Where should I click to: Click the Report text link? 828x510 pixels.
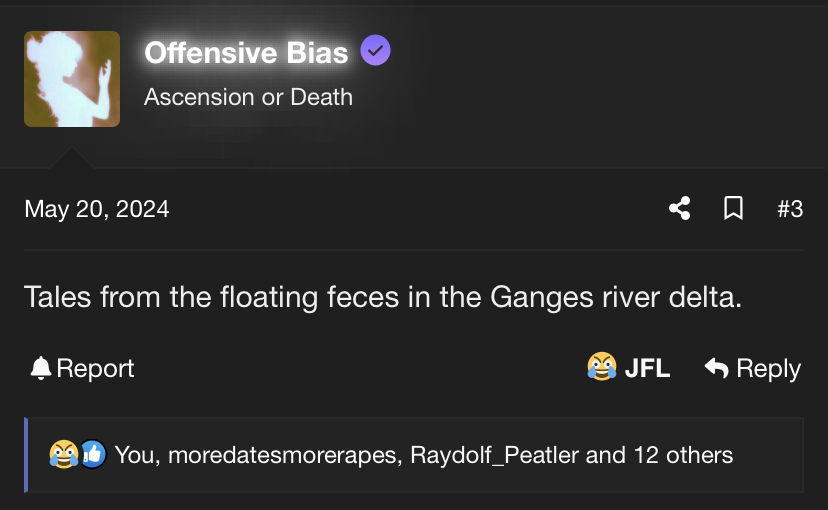[95, 368]
